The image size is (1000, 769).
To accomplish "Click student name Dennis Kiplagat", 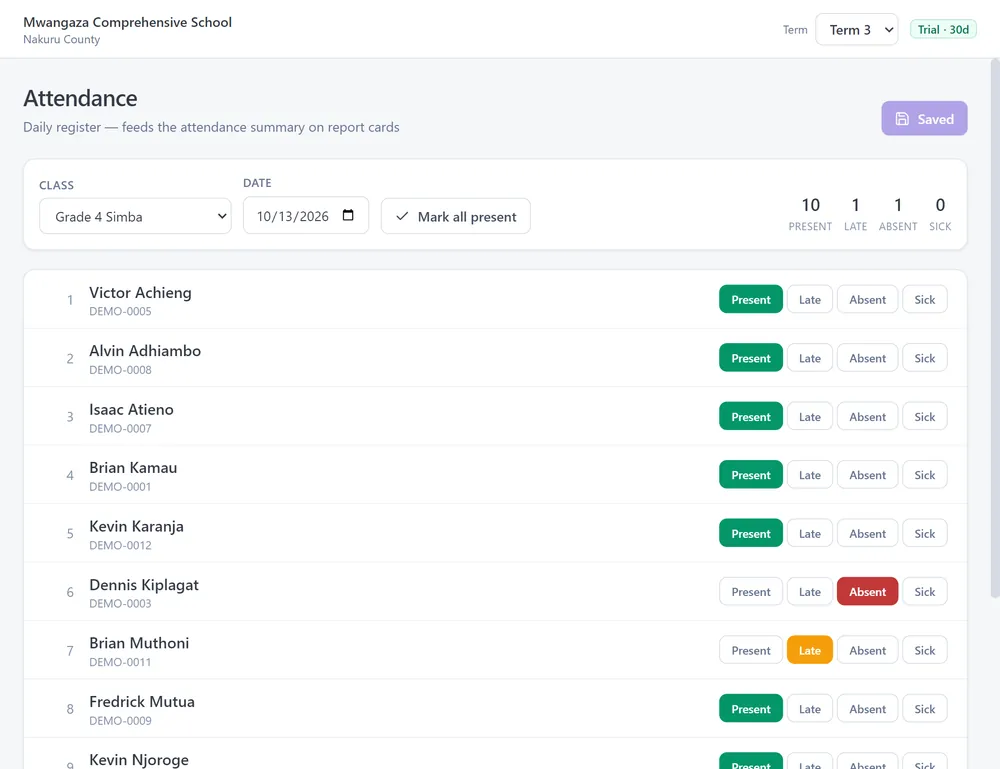I will click(x=144, y=585).
